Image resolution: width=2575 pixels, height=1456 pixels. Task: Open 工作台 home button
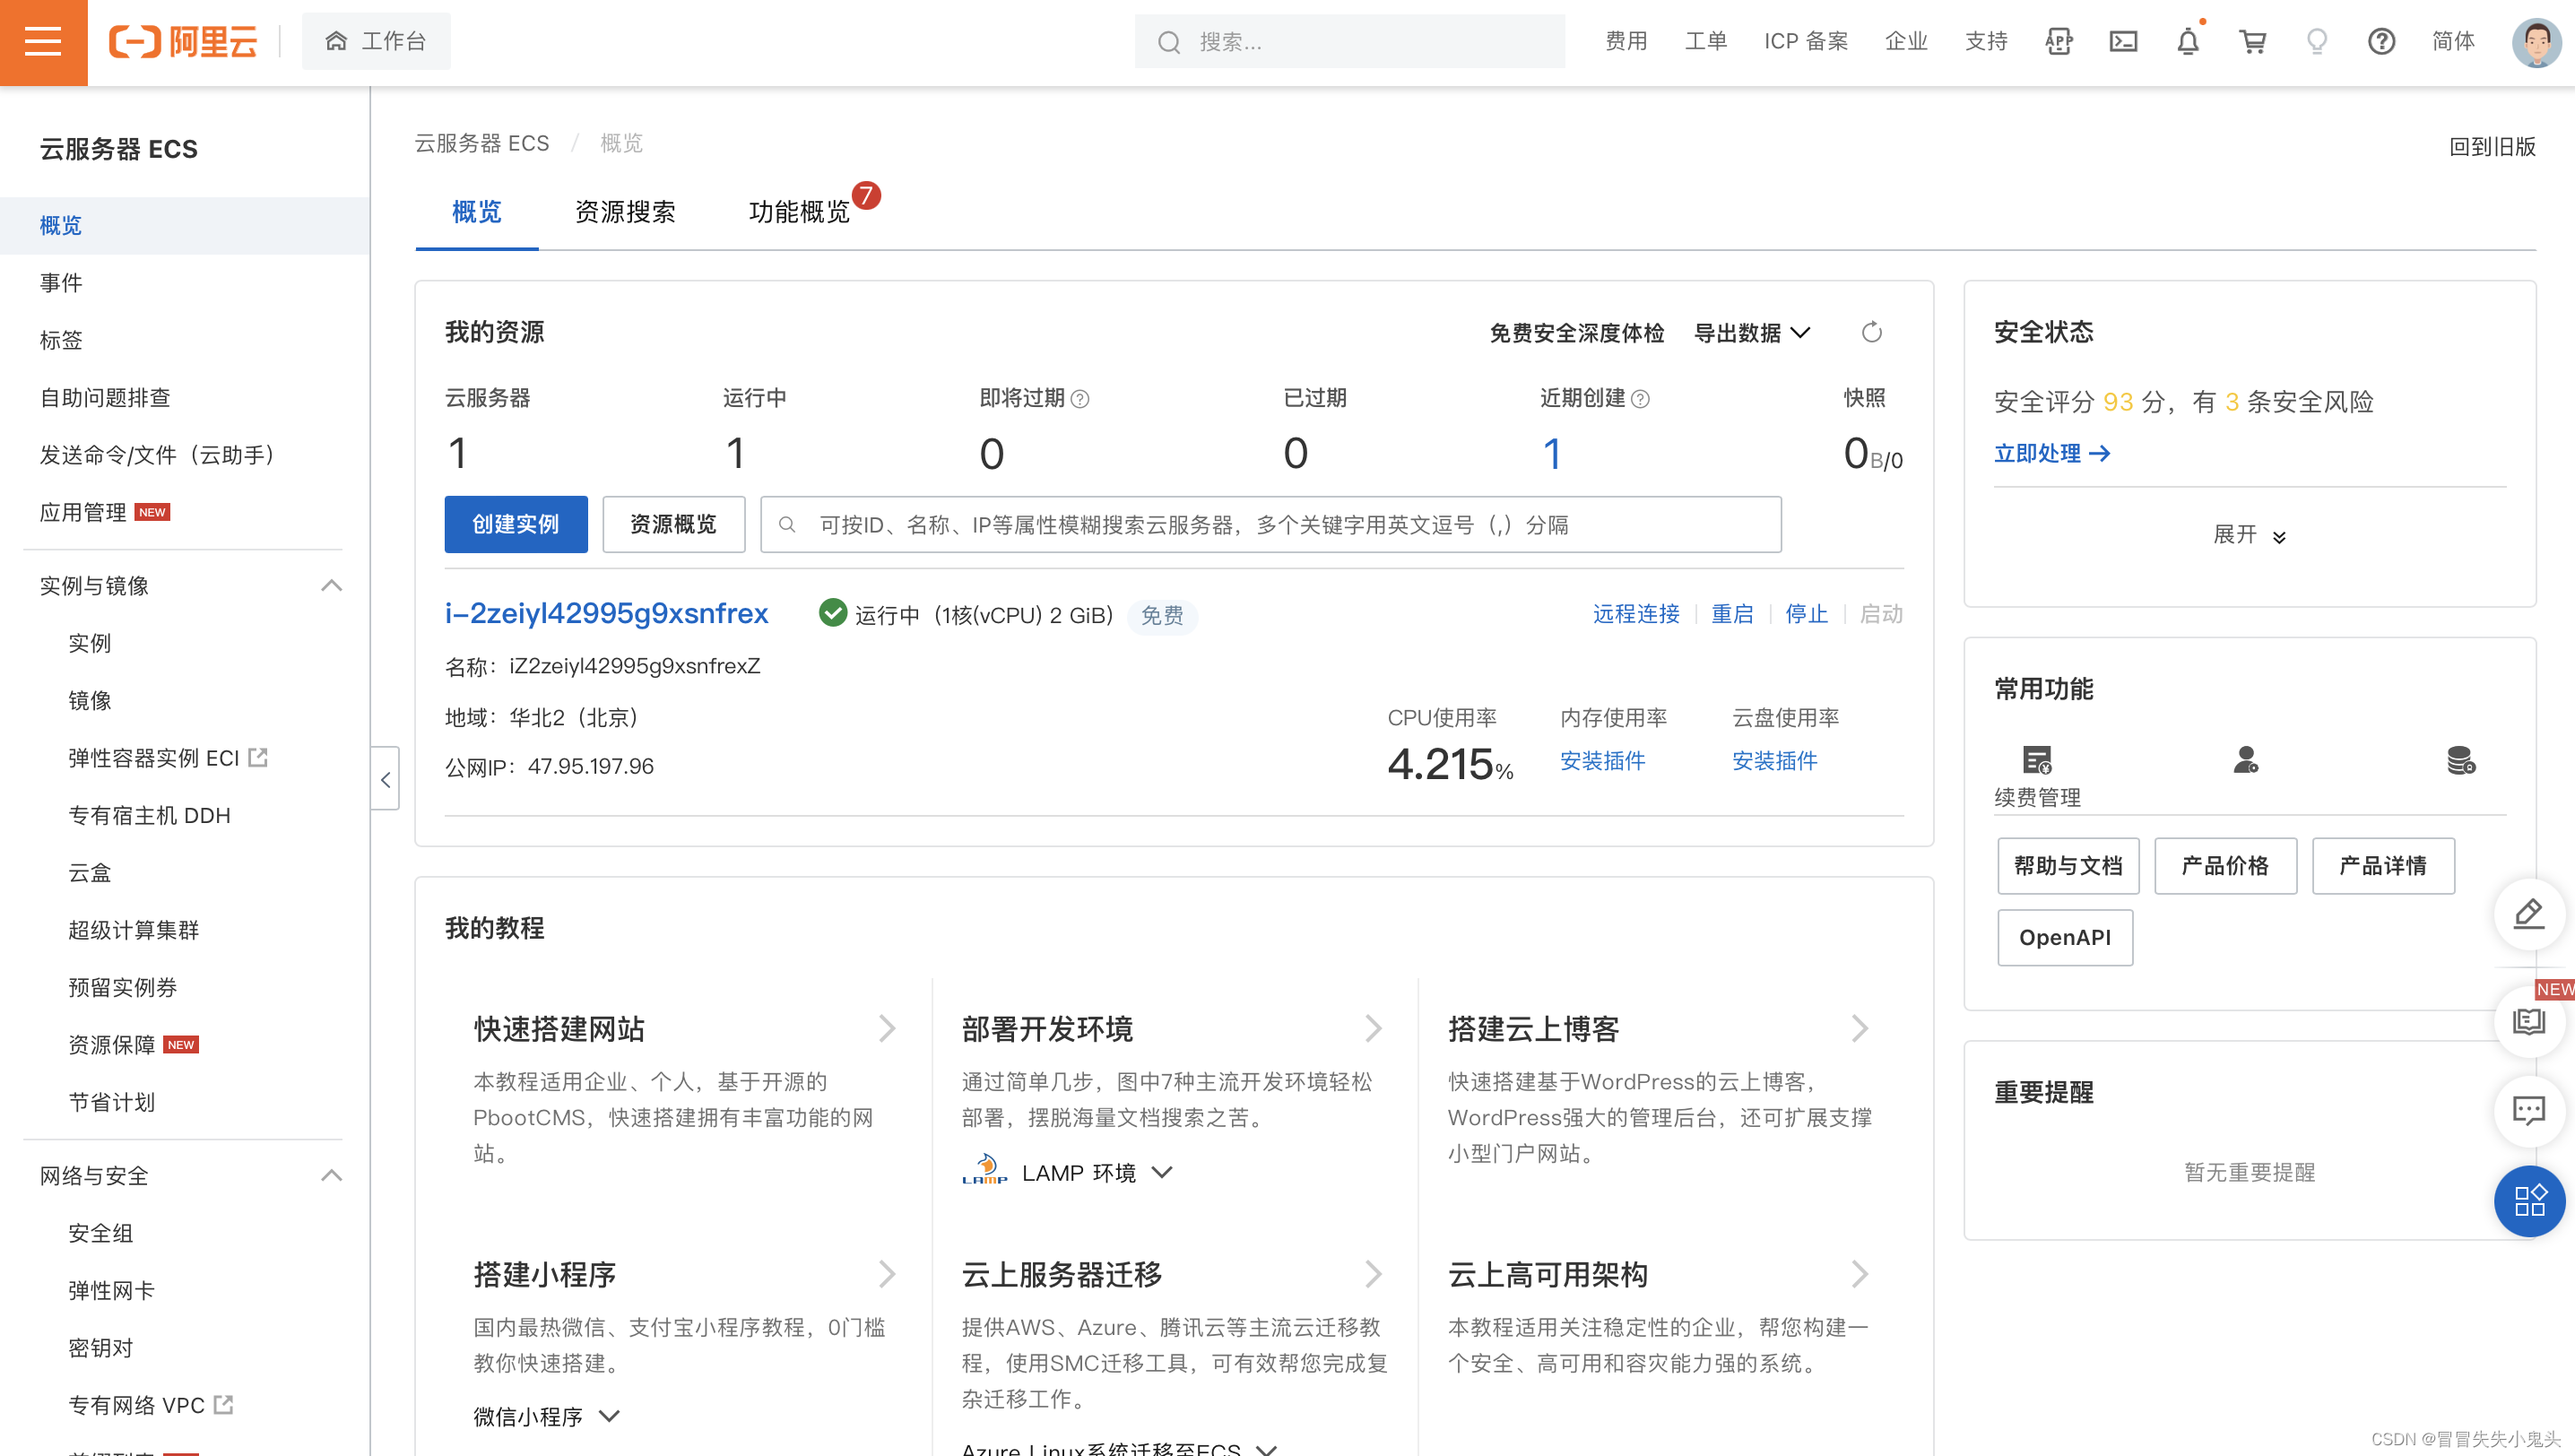(376, 41)
